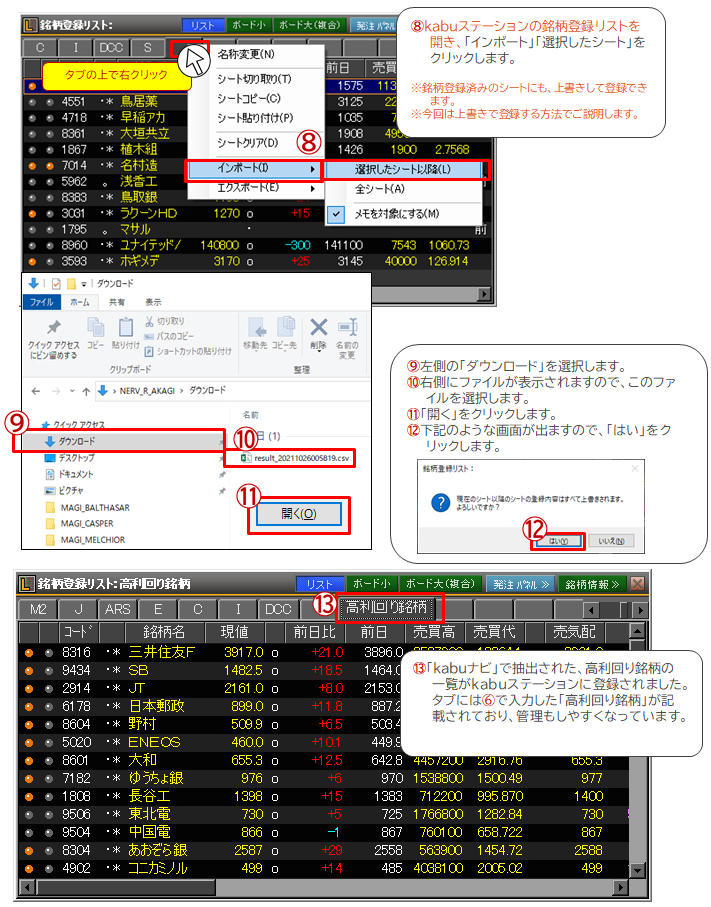Click the 削除 (Delete) X icon
The height and width of the screenshot is (907, 711).
point(318,327)
